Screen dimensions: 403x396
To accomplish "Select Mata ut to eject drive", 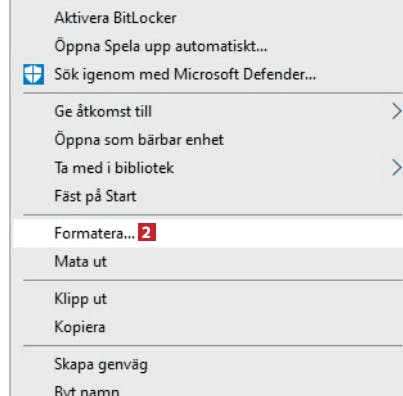I will pyautogui.click(x=81, y=261).
